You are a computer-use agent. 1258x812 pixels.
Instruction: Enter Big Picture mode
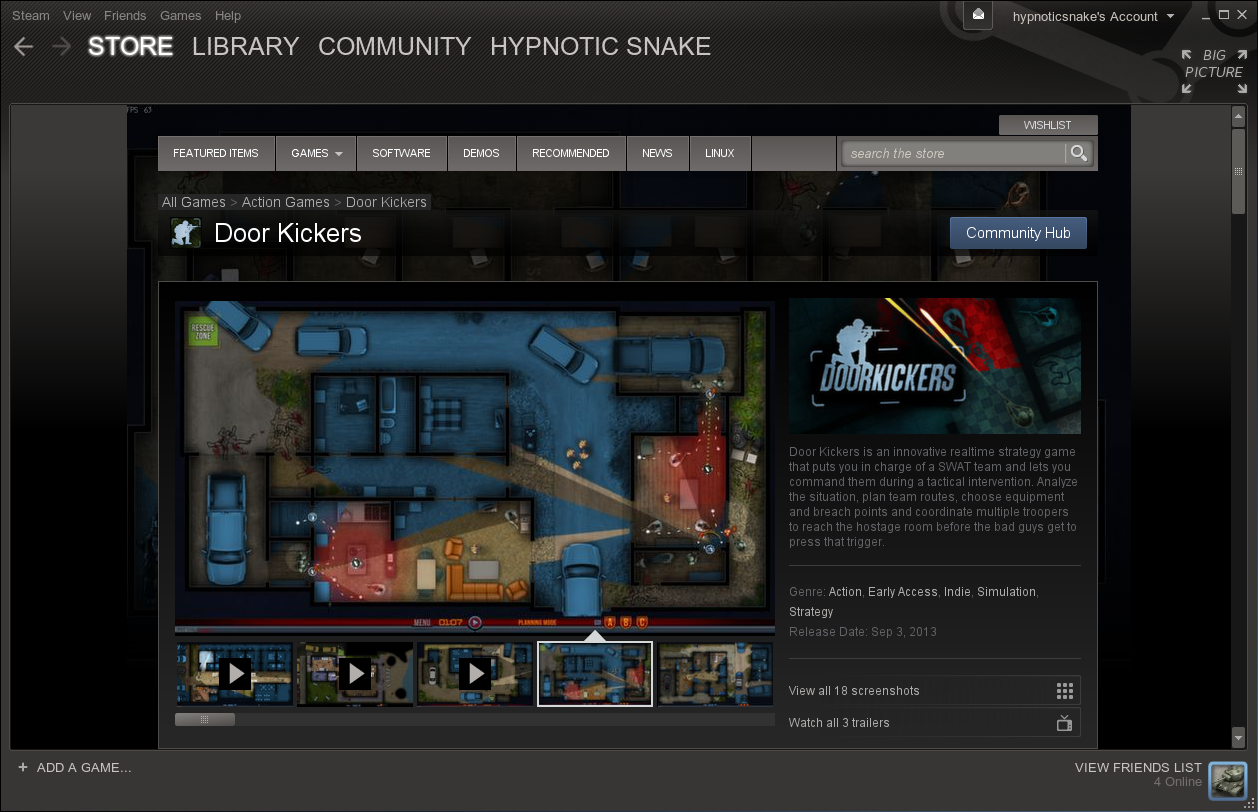point(1212,72)
